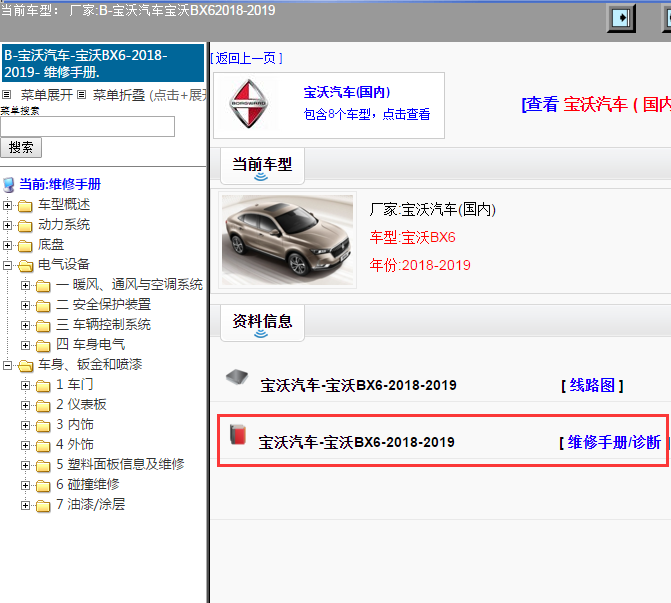Expand the 5 塑料面板信息及维修 node

tap(25, 465)
